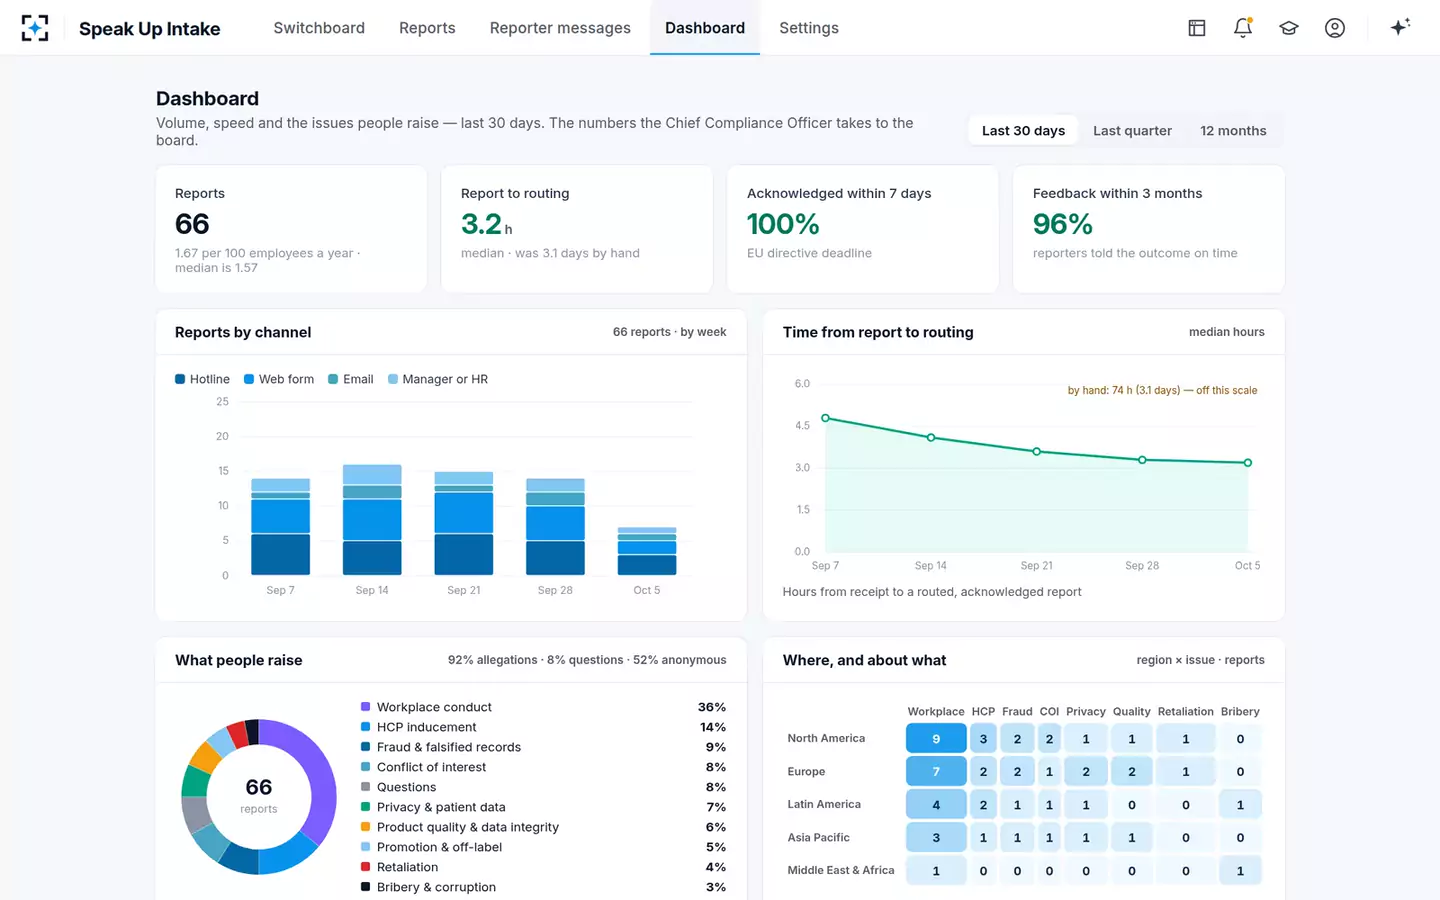The width and height of the screenshot is (1440, 900).
Task: Open the Feedback within 3 months card
Action: [1149, 229]
